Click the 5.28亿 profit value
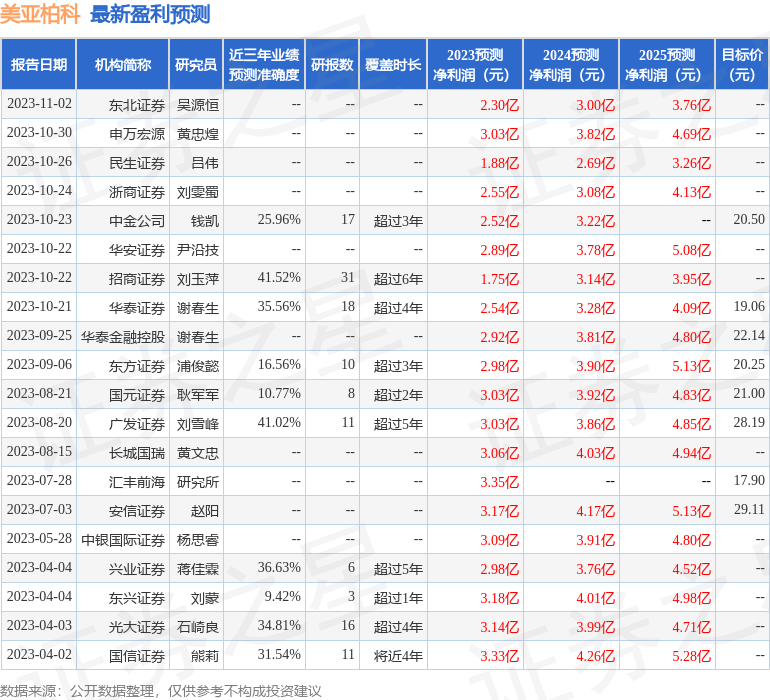Viewport: 770px width, 700px height. pyautogui.click(x=691, y=656)
